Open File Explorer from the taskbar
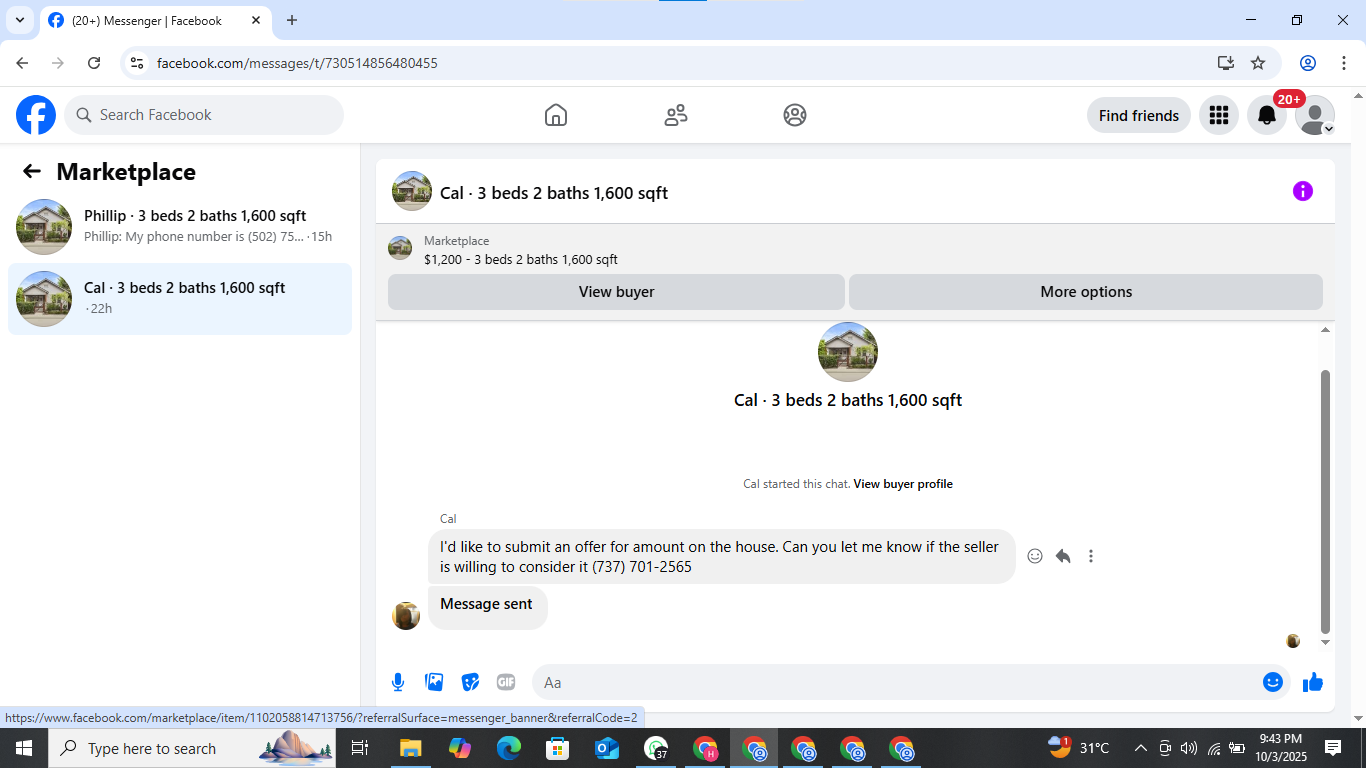1366x768 pixels. (x=411, y=748)
